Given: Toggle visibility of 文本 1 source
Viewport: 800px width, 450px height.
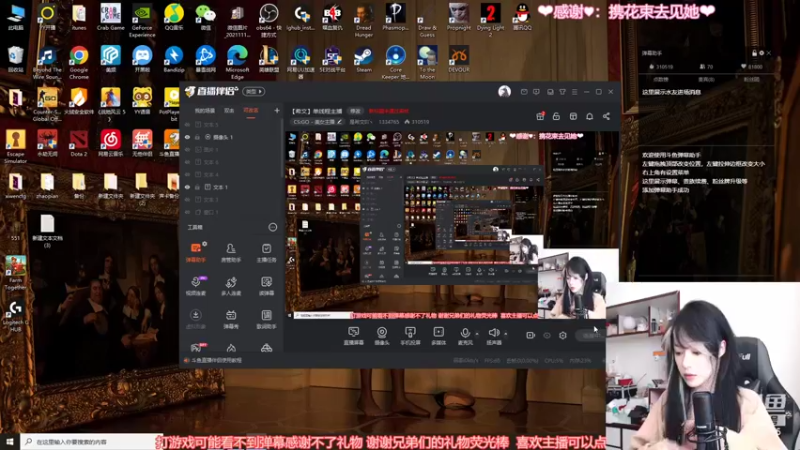Looking at the screenshot, I should pyautogui.click(x=187, y=187).
